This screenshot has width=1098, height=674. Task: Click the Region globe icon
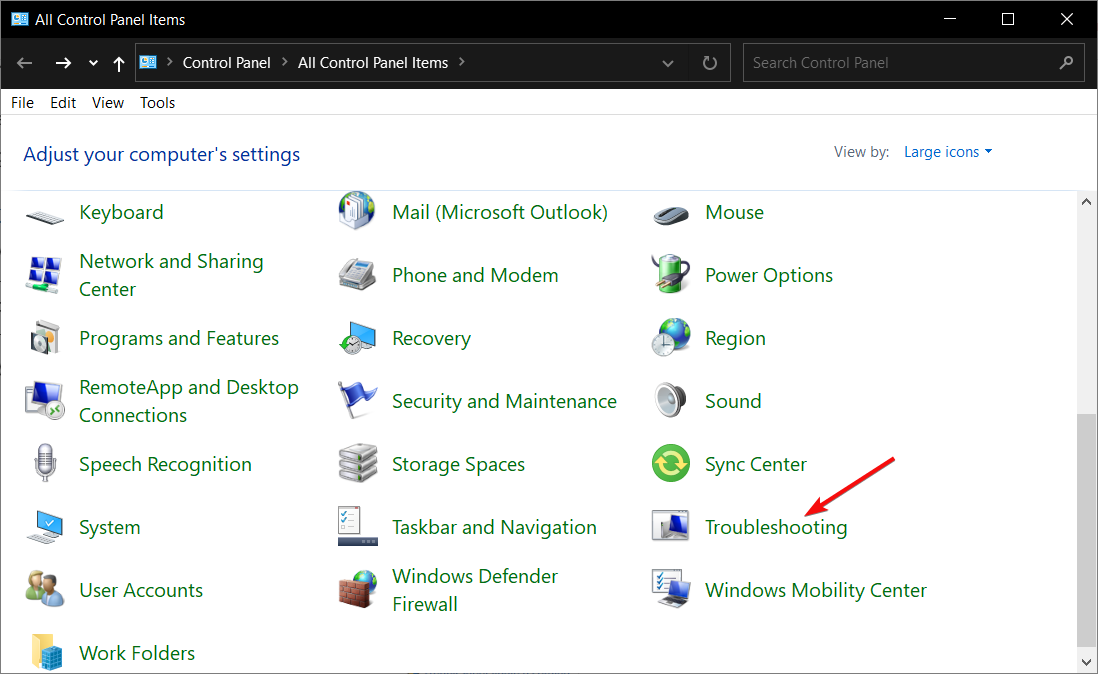[671, 337]
